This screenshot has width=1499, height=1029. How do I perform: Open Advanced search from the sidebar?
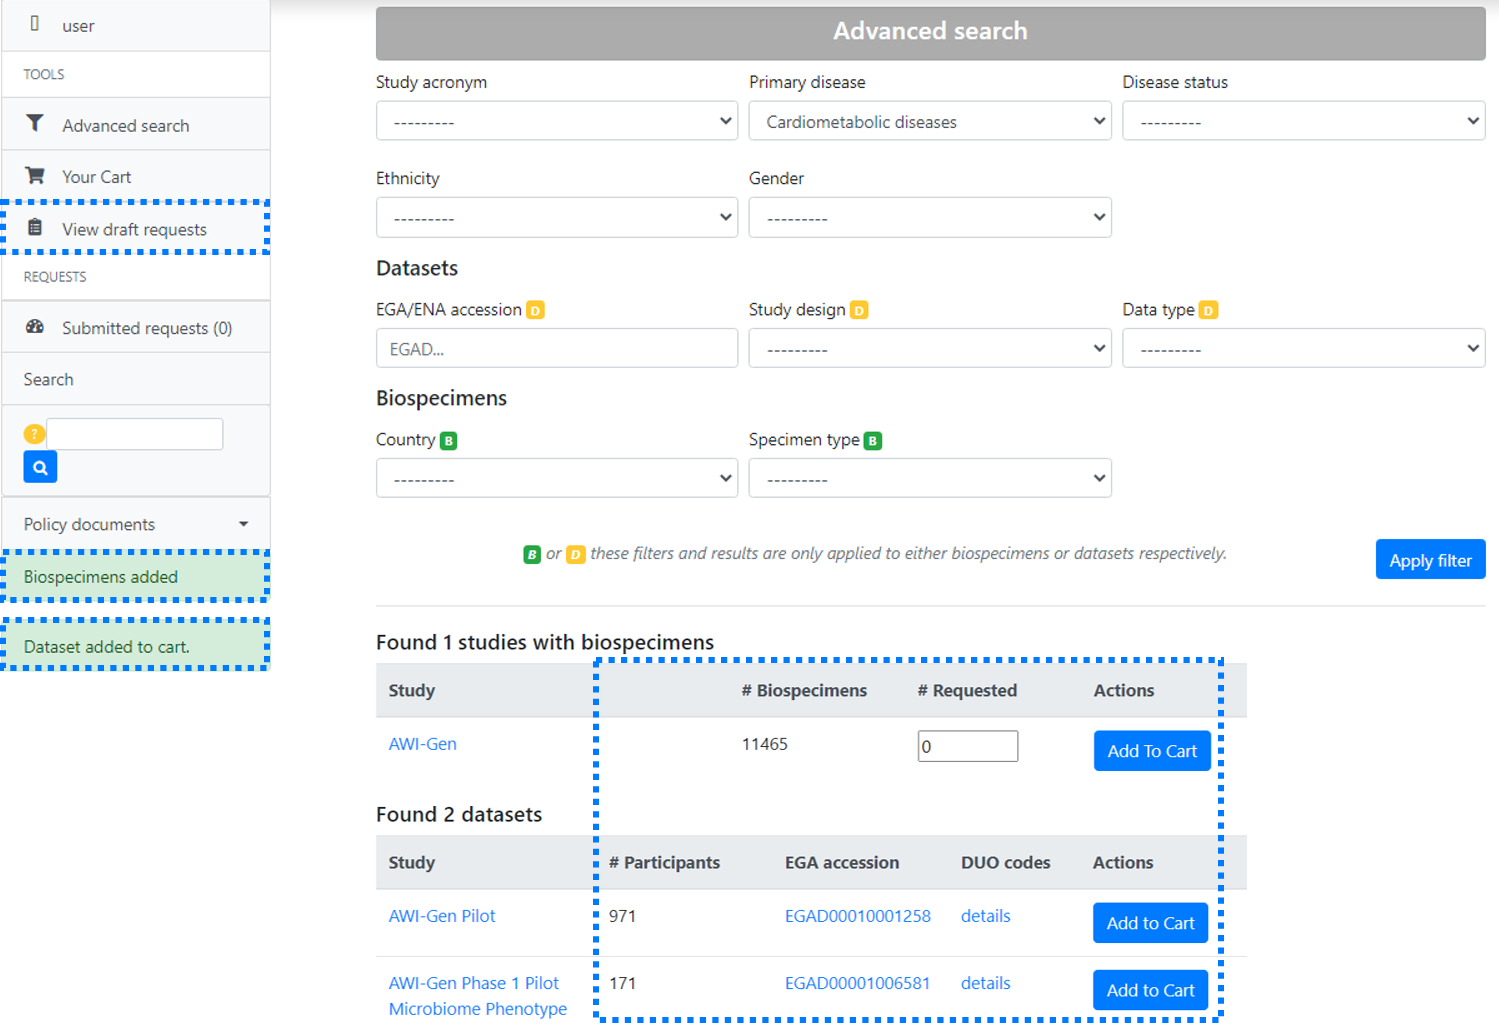pyautogui.click(x=136, y=125)
